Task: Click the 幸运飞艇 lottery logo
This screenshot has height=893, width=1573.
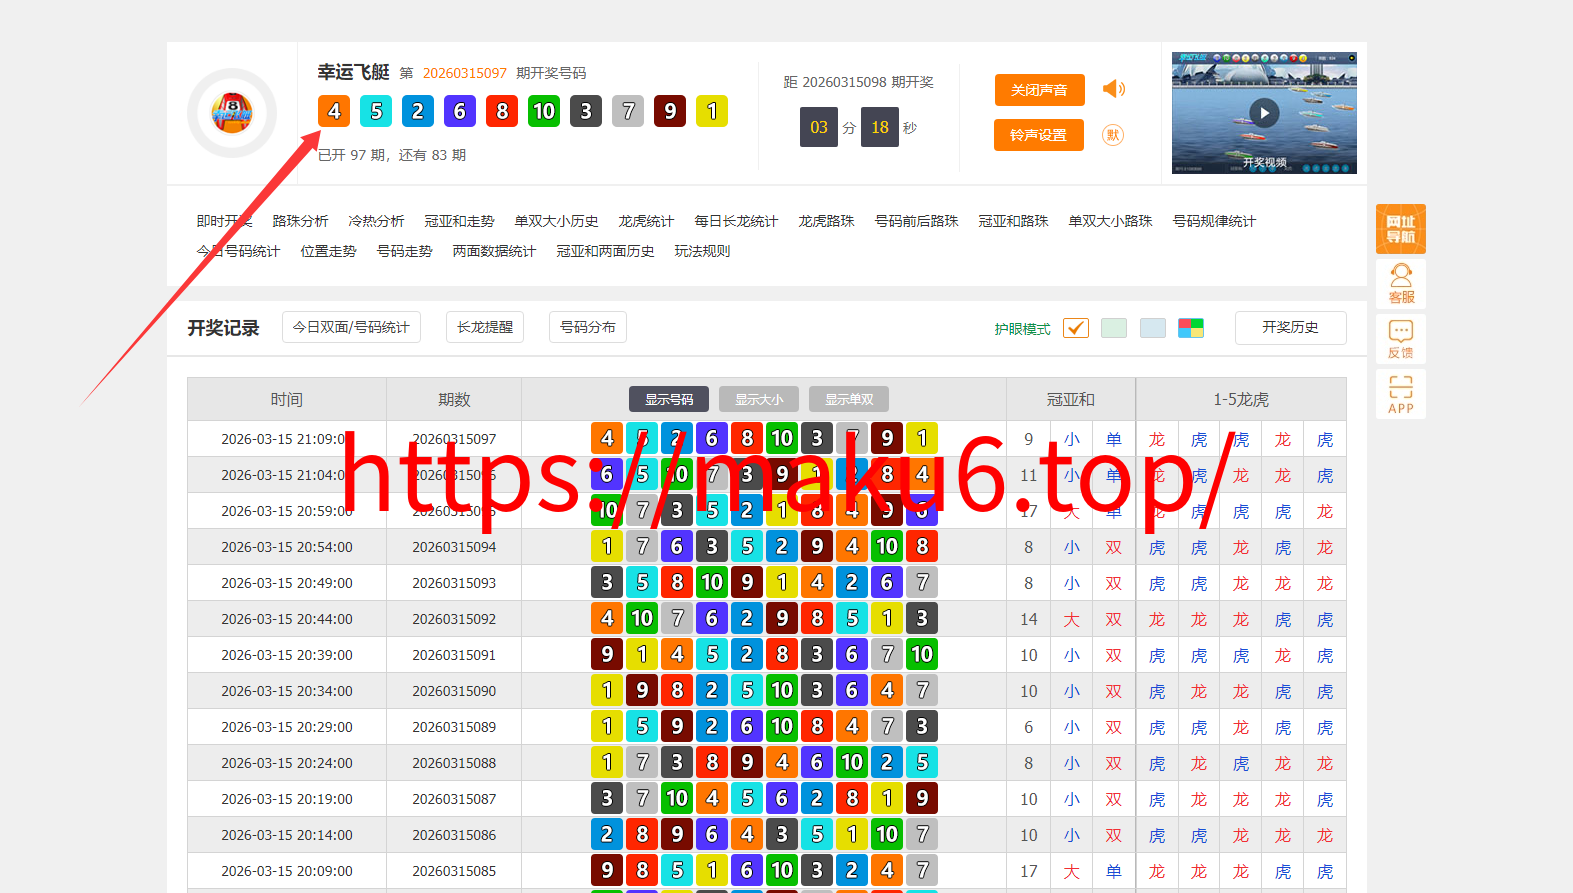Action: [x=232, y=112]
